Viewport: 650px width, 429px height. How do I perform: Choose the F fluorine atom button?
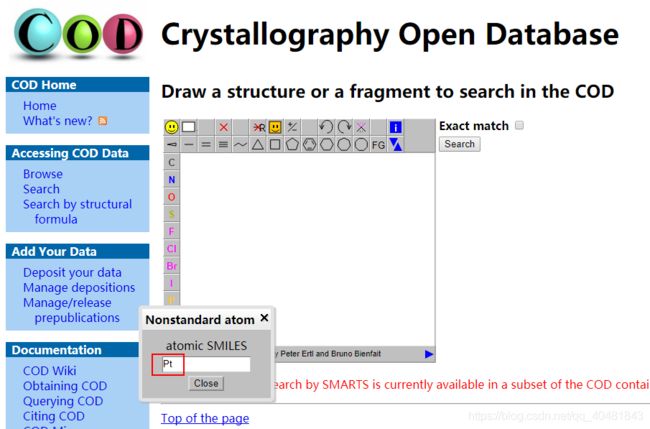pos(172,231)
